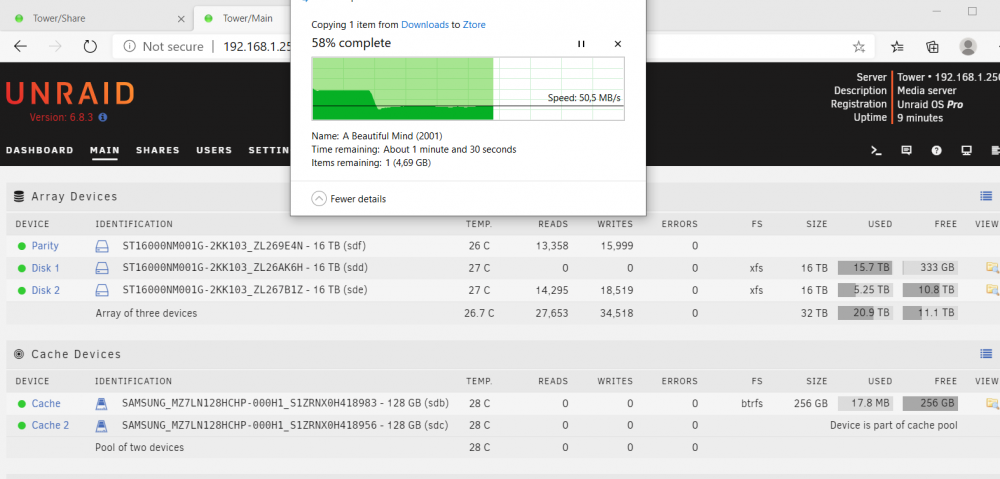Open the Shares menu
1000x479 pixels.
coord(158,151)
